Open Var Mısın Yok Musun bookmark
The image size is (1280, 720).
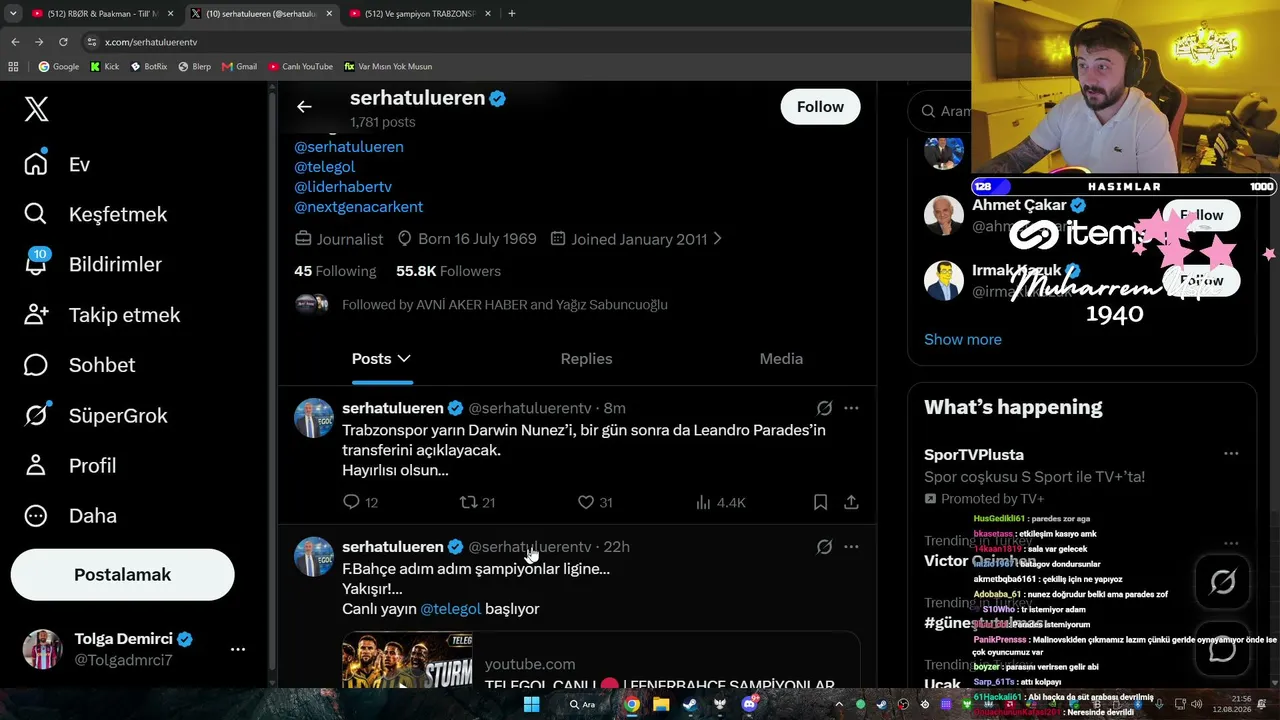[x=388, y=67]
